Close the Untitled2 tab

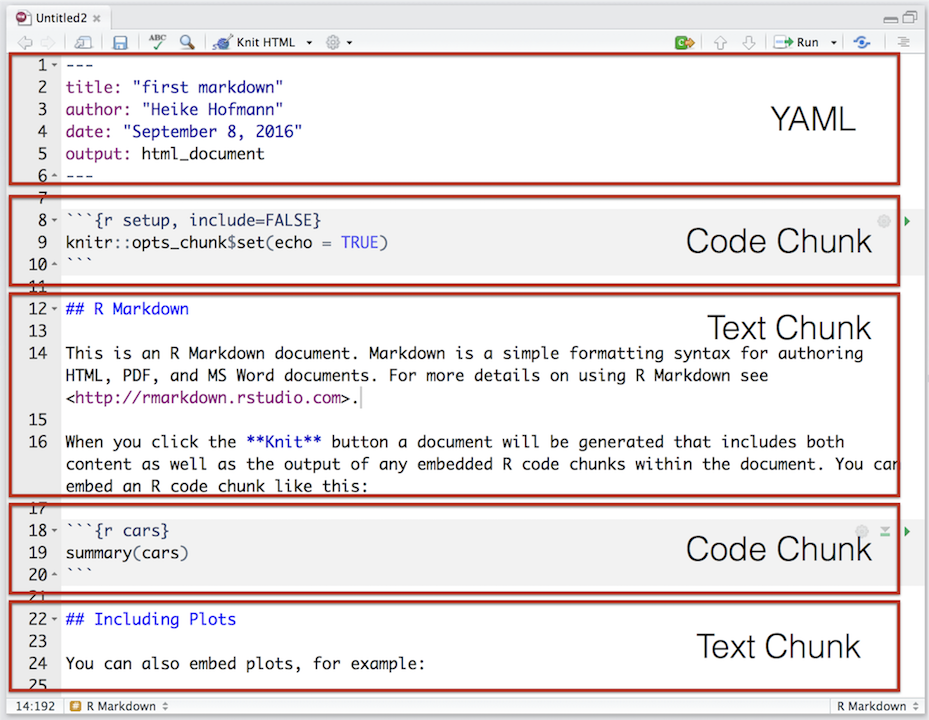97,18
